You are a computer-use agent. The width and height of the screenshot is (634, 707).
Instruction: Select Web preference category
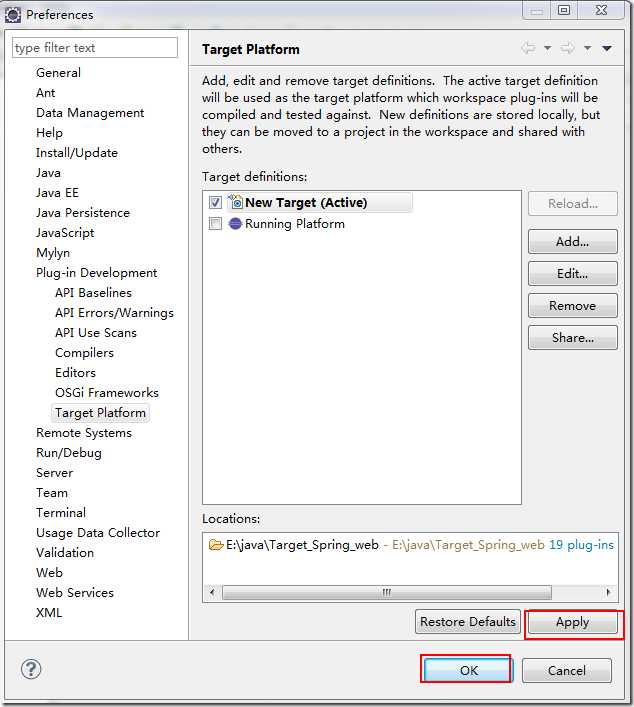[x=49, y=572]
